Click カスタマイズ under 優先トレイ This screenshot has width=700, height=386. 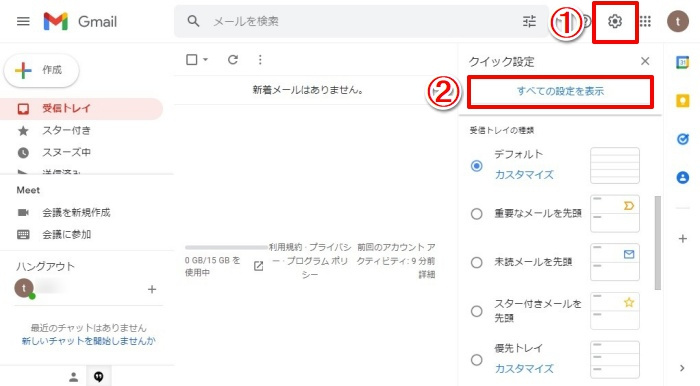[524, 369]
